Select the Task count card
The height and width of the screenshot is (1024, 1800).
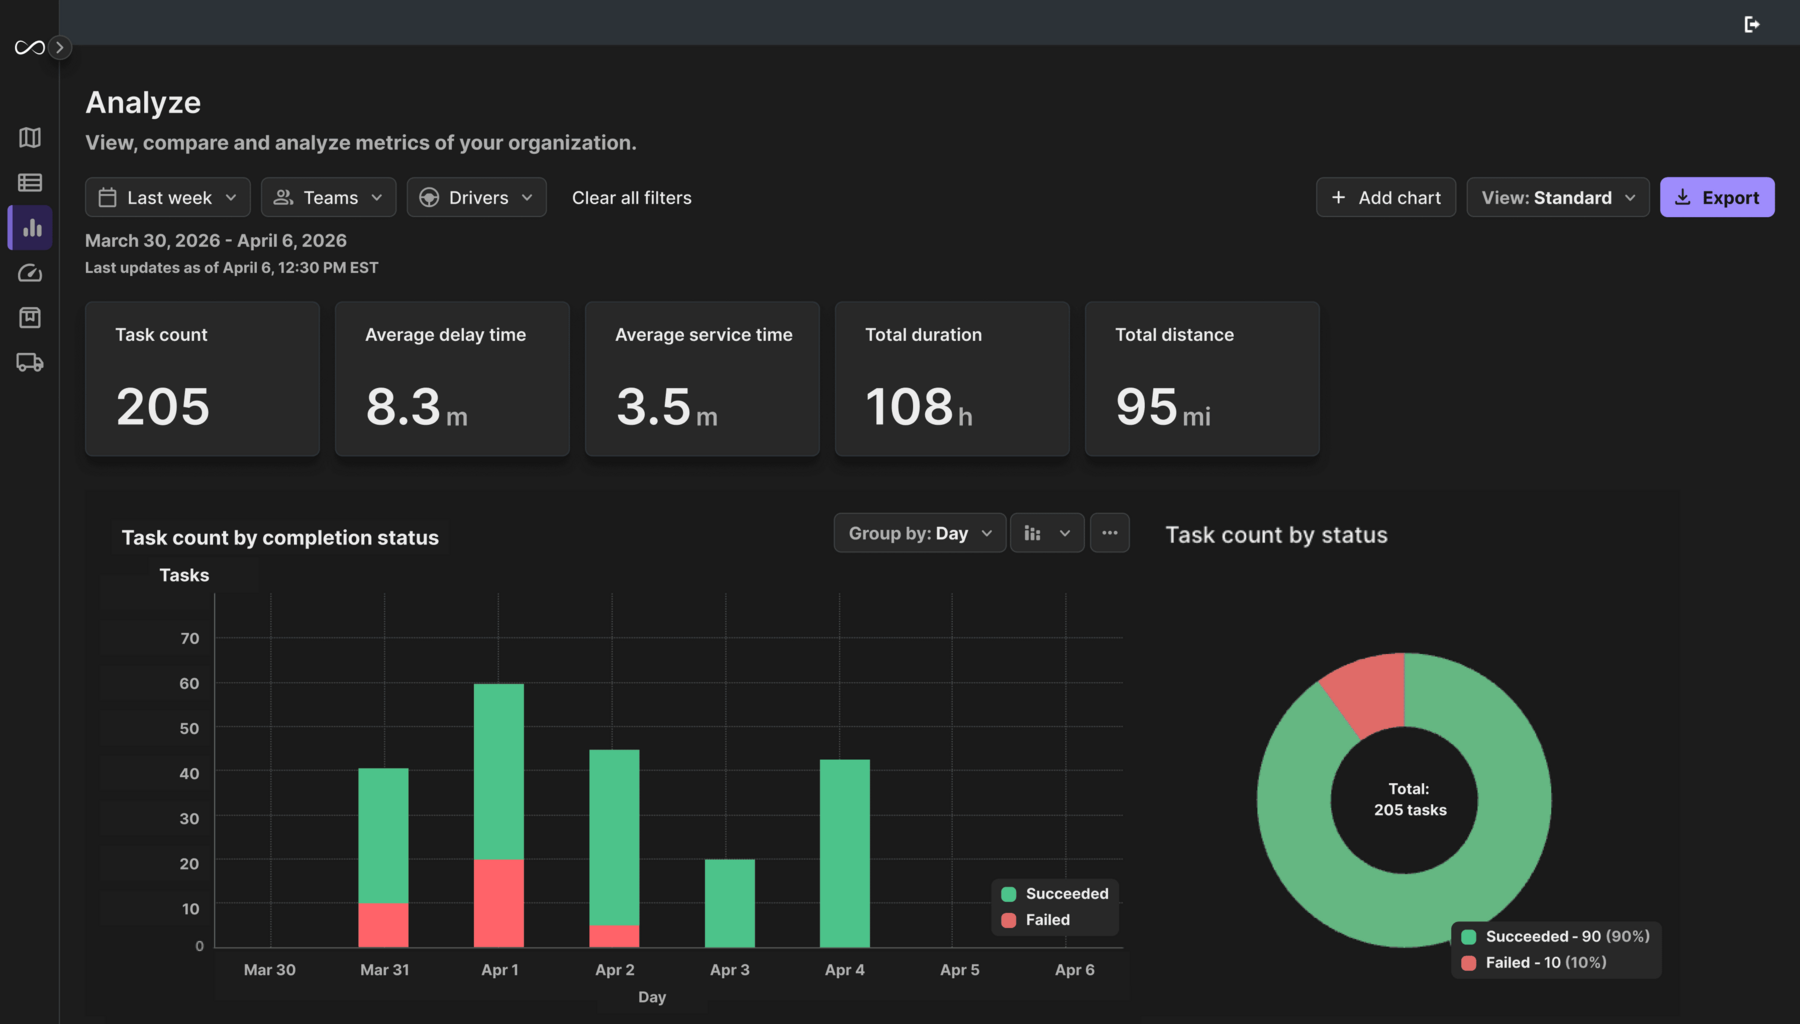tap(202, 379)
